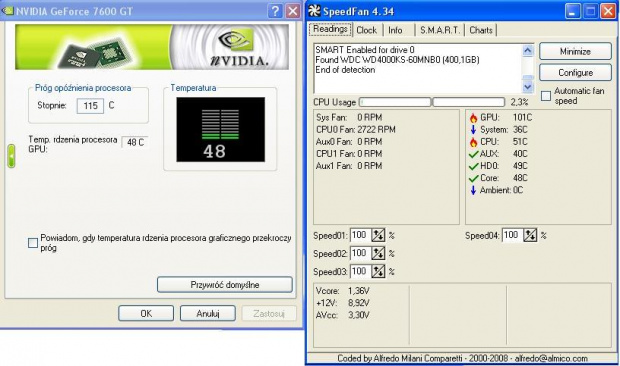The height and width of the screenshot is (366, 620).
Task: Select the Readings tab
Action: [x=330, y=29]
